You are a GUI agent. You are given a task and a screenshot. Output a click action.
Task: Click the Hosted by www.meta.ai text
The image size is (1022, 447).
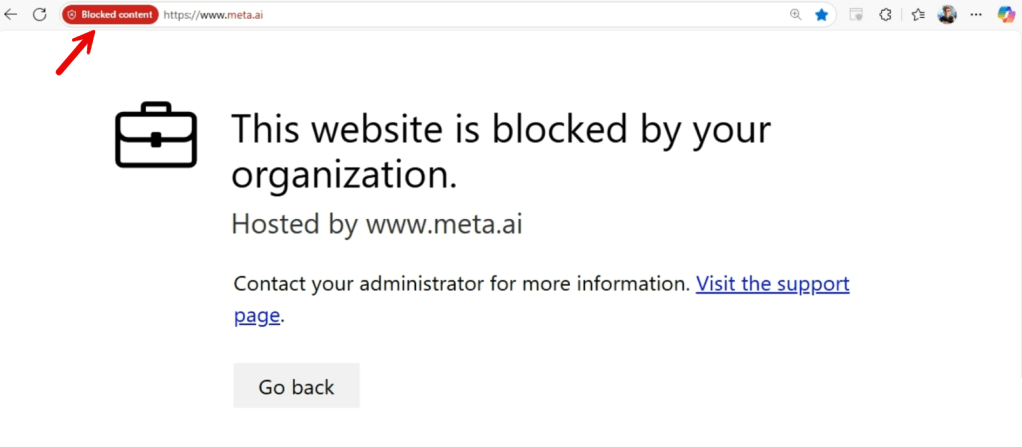(377, 223)
